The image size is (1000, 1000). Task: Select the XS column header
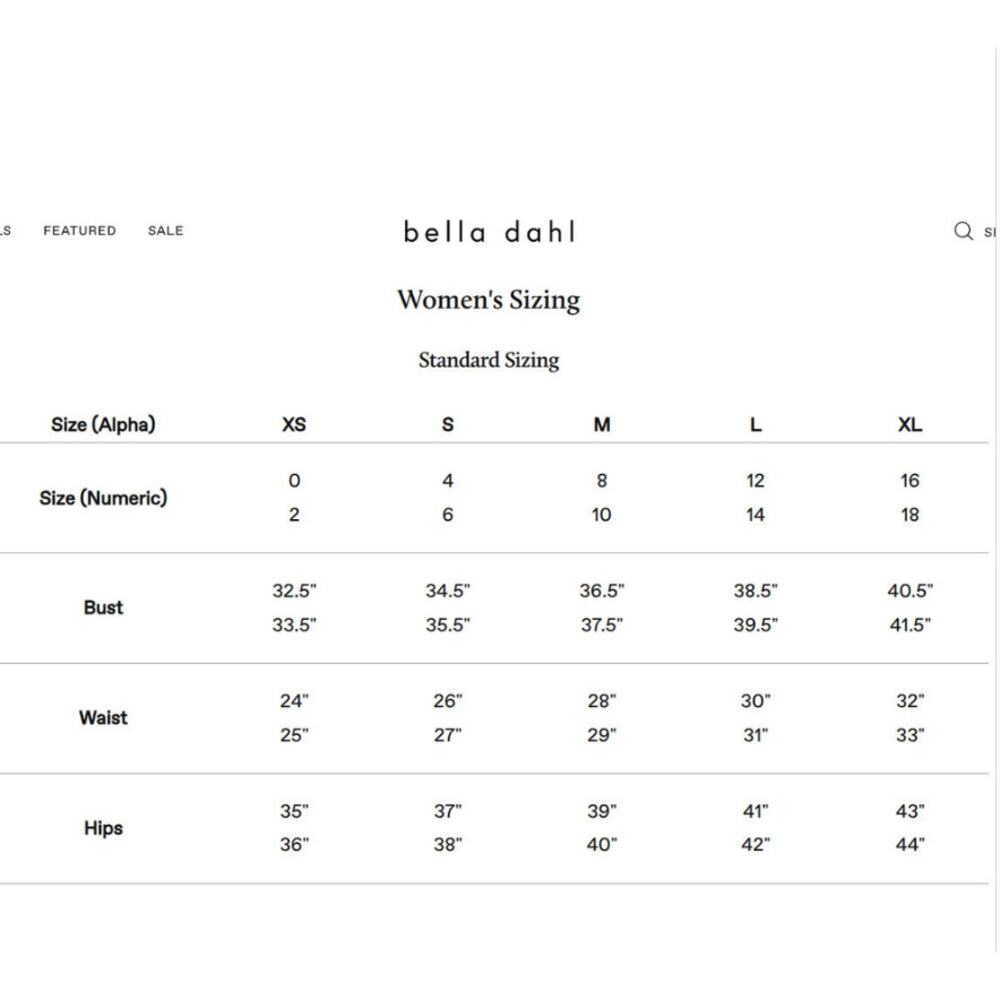pos(294,425)
